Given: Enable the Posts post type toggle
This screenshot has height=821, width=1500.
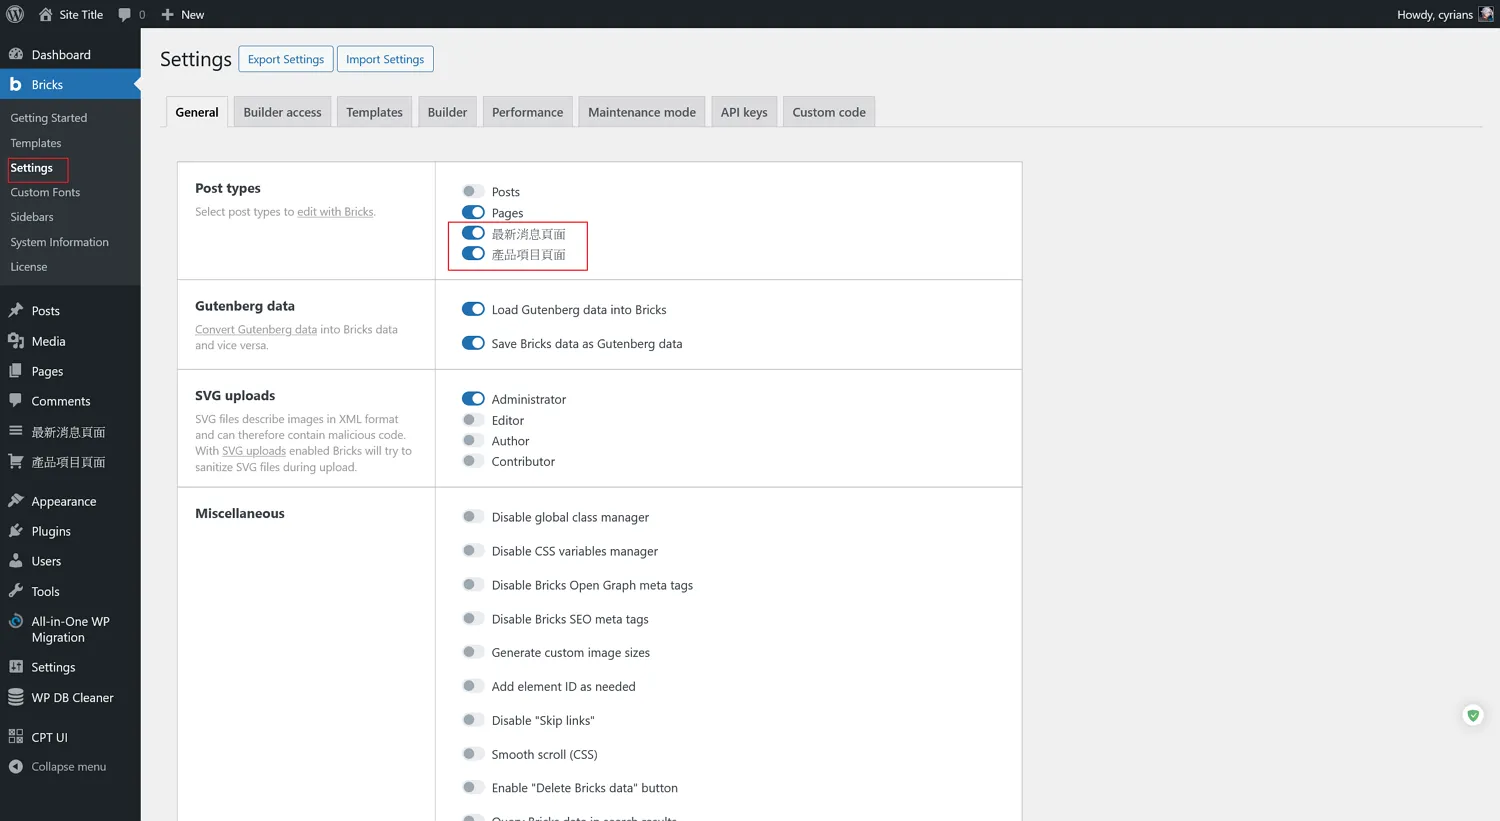Looking at the screenshot, I should coord(473,191).
